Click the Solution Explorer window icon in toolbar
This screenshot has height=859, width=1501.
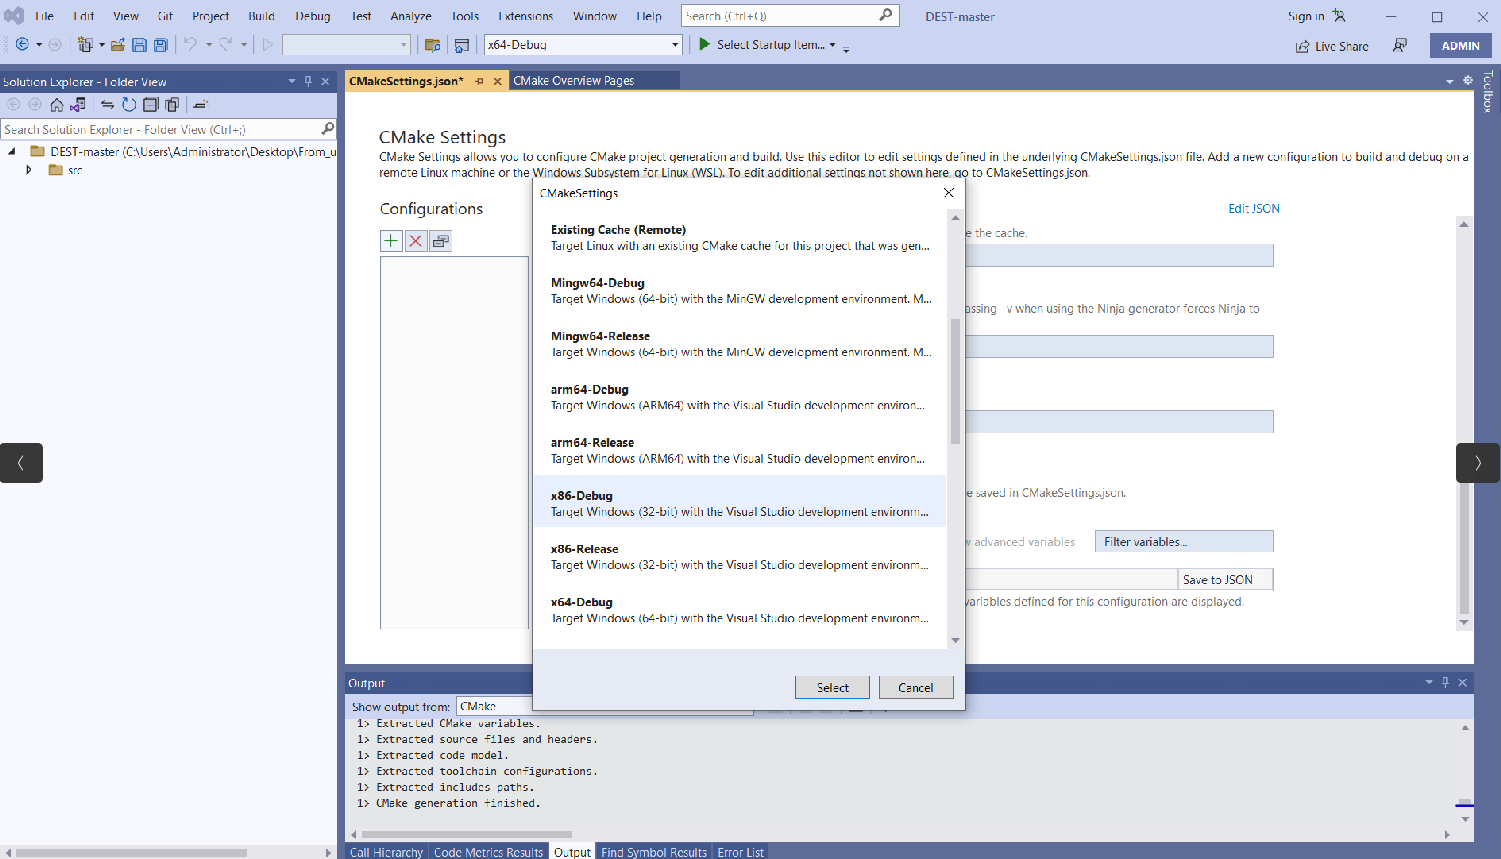pyautogui.click(x=461, y=45)
